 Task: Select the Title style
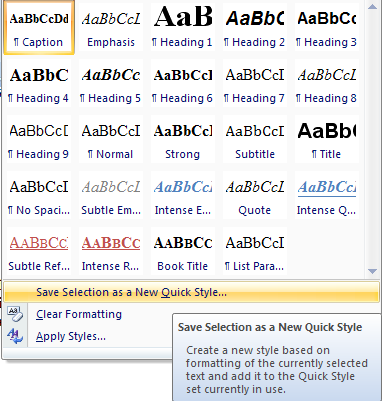(x=327, y=139)
